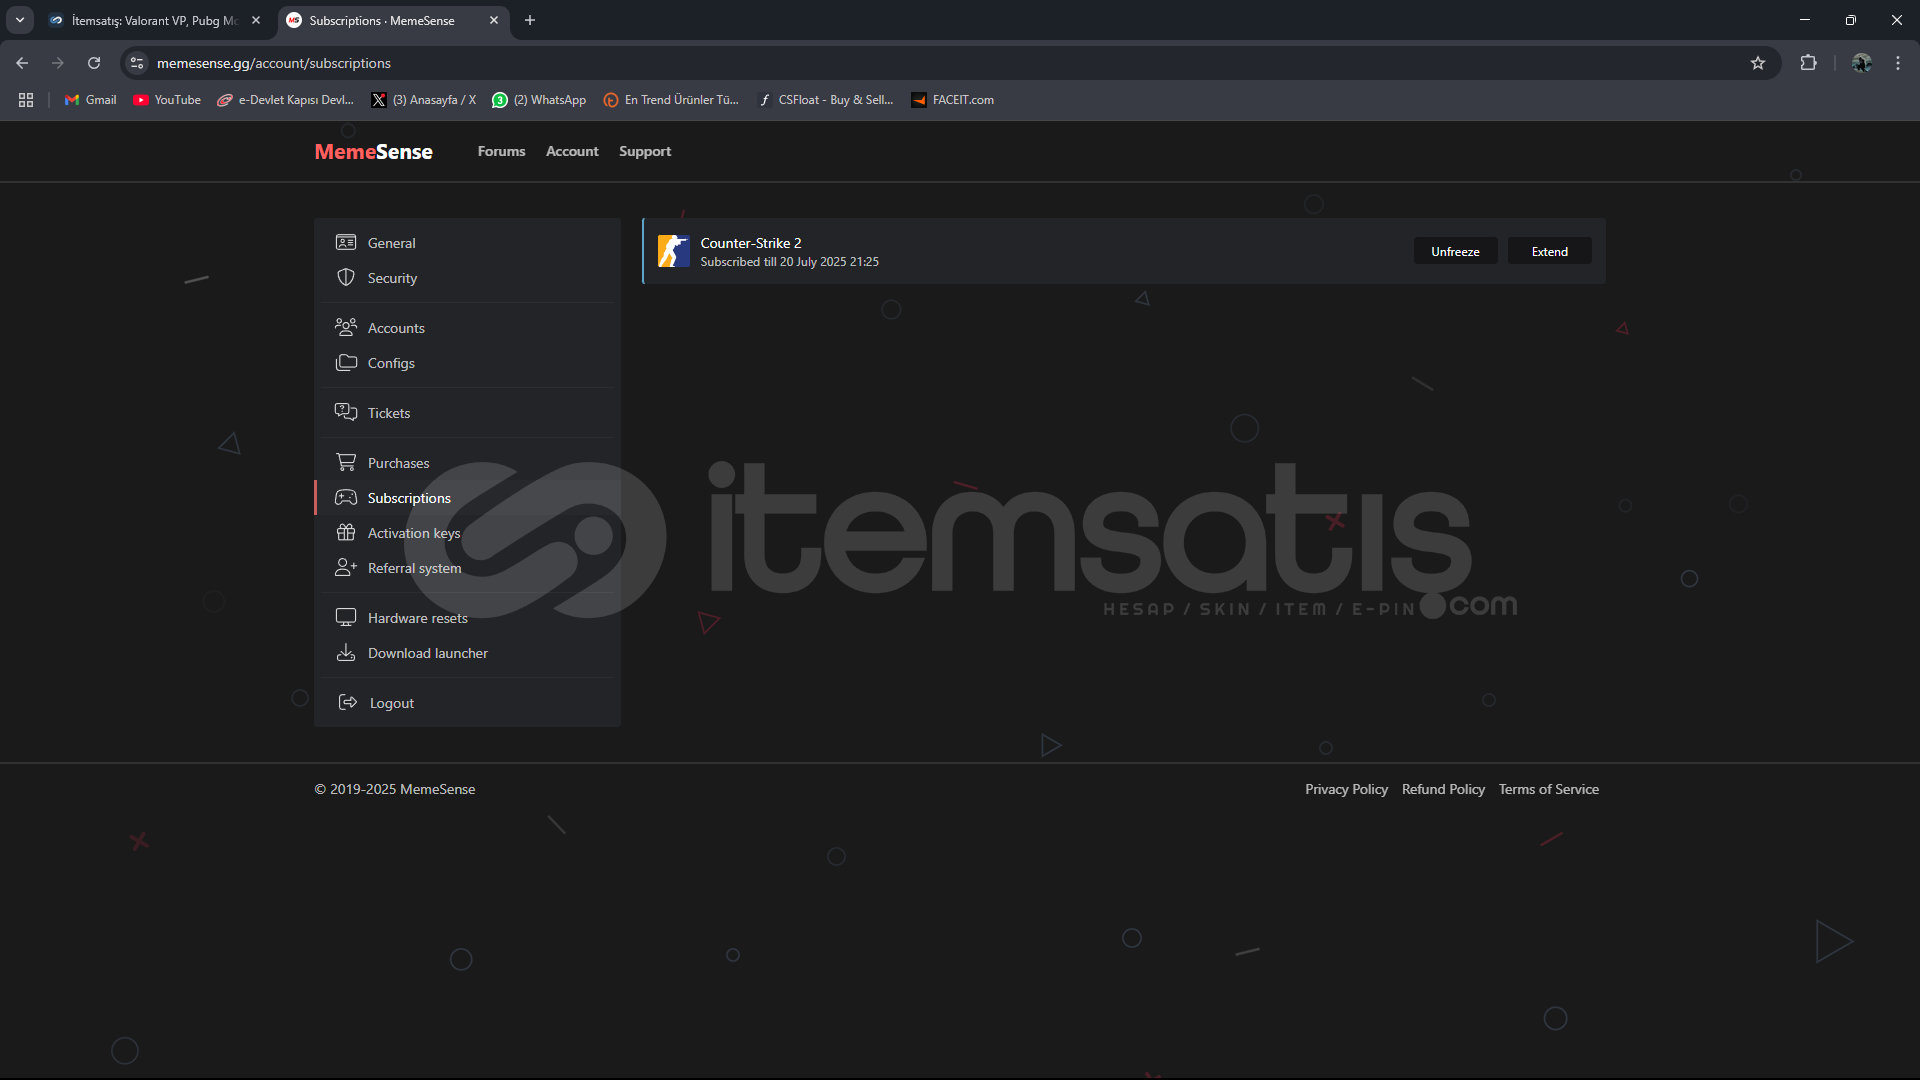Click the Security shield icon
Image resolution: width=1920 pixels, height=1080 pixels.
point(346,278)
